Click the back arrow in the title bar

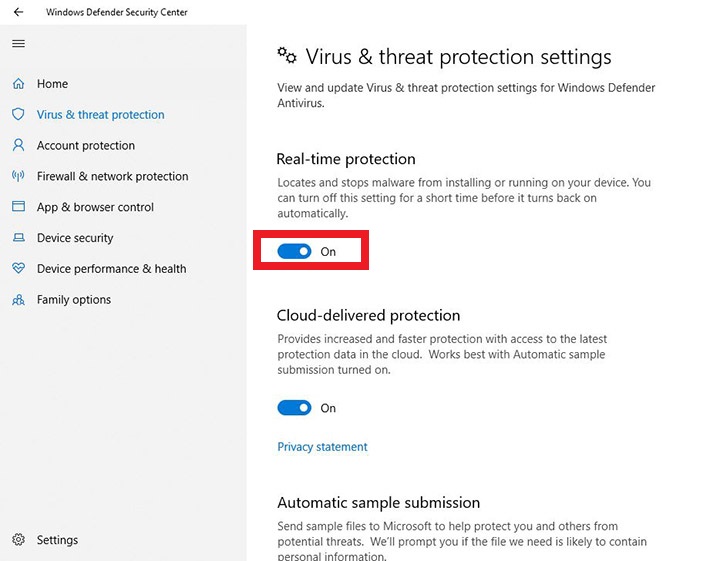point(18,12)
